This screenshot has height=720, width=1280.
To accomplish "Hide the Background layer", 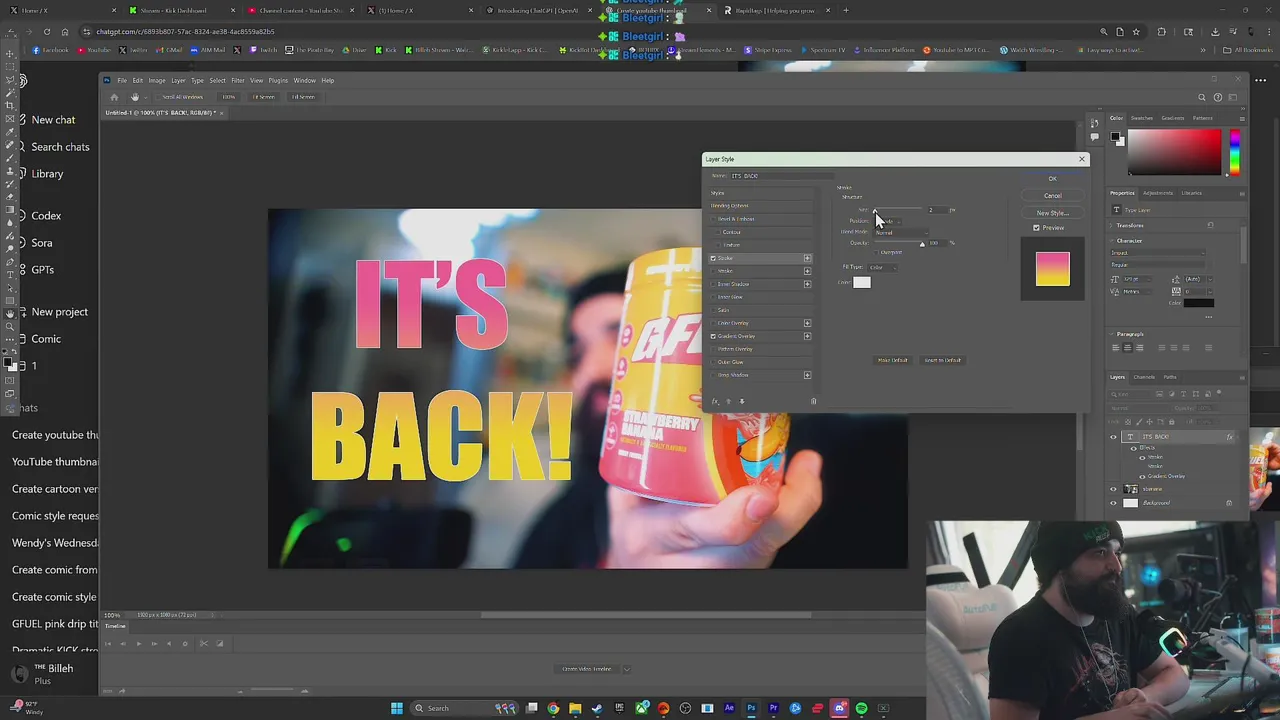I will (1113, 503).
